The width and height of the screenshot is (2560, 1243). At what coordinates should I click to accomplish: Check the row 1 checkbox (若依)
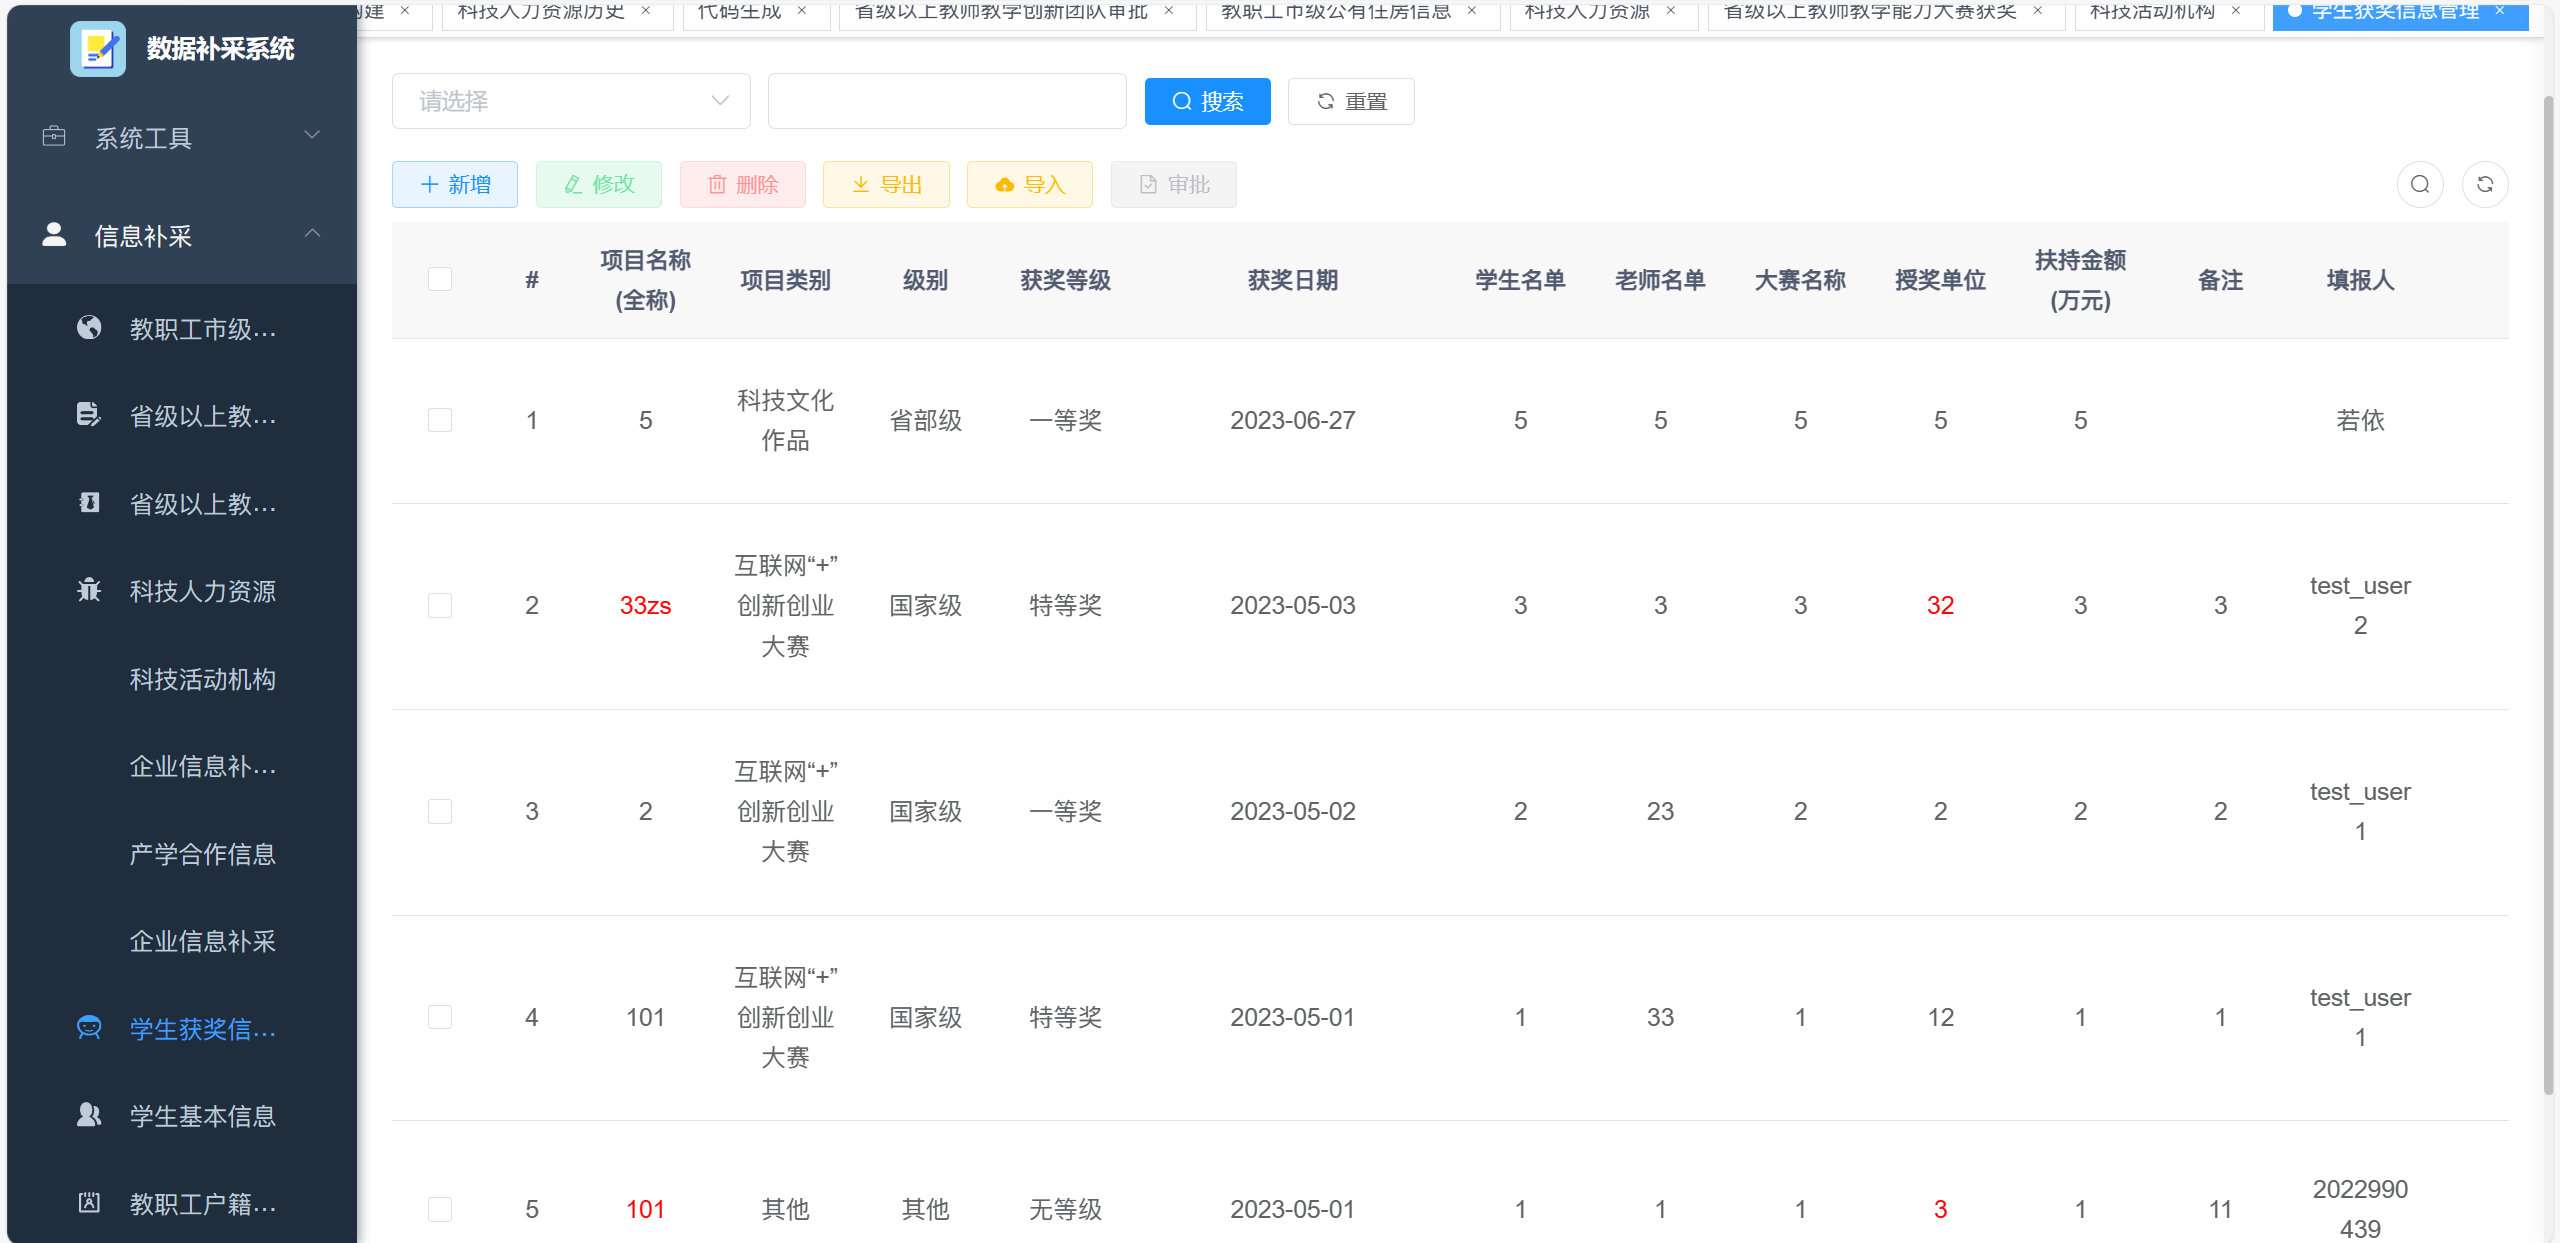pyautogui.click(x=440, y=420)
